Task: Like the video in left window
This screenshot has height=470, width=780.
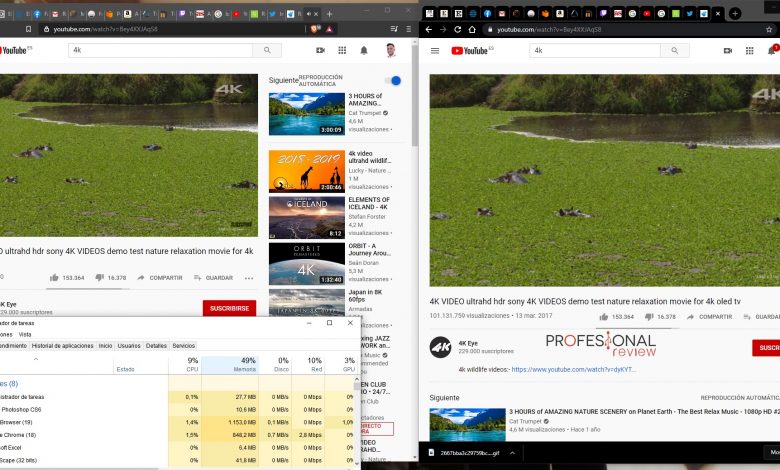Action: tap(54, 278)
